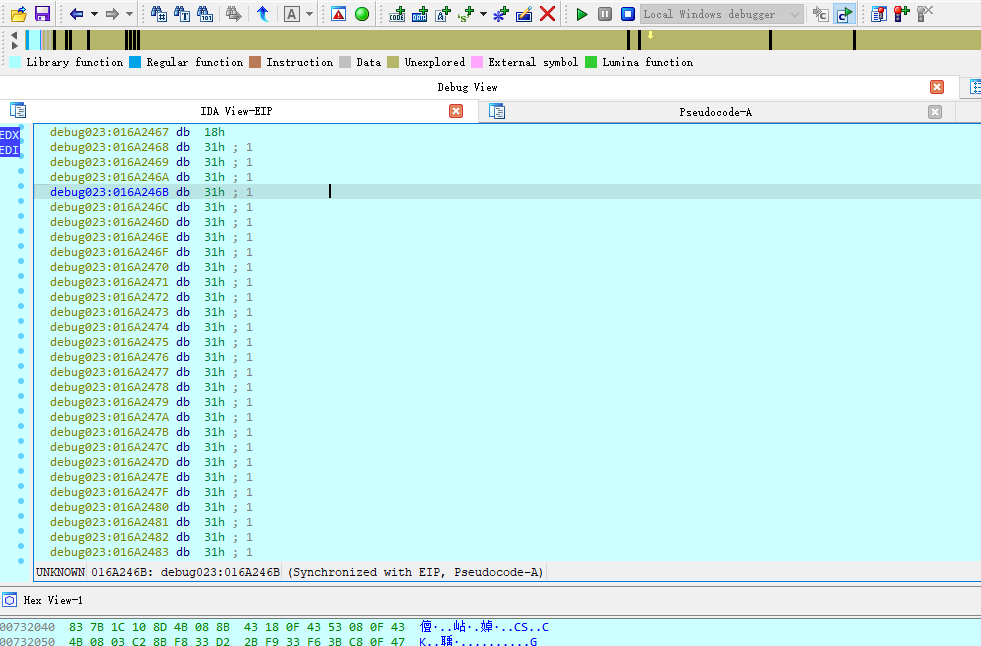
Task: Click the Open file folder icon
Action: tap(19, 14)
